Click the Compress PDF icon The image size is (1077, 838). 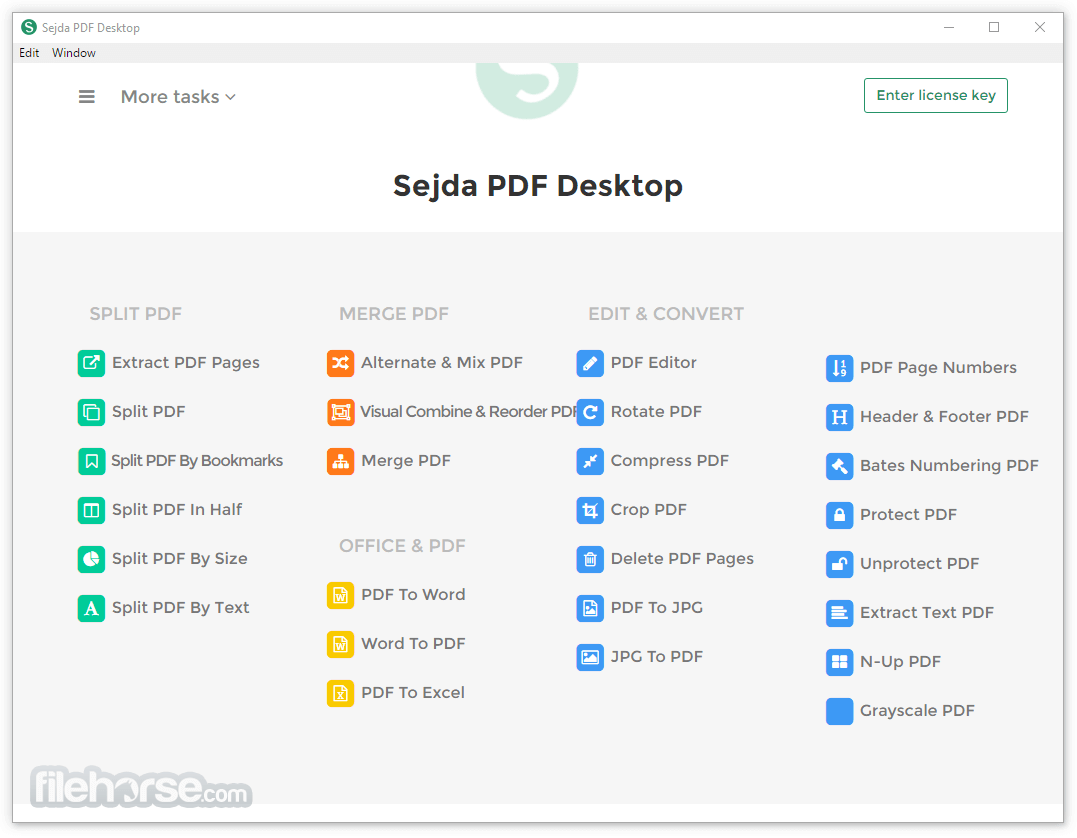tap(590, 461)
